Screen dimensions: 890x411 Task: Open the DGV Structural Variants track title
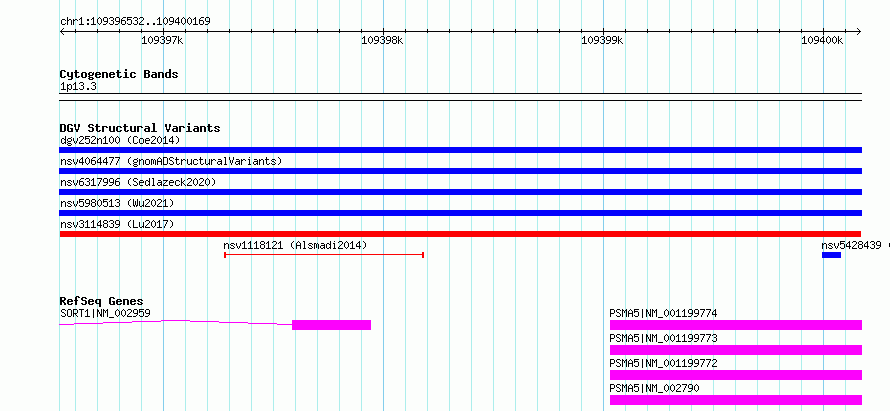click(x=140, y=128)
